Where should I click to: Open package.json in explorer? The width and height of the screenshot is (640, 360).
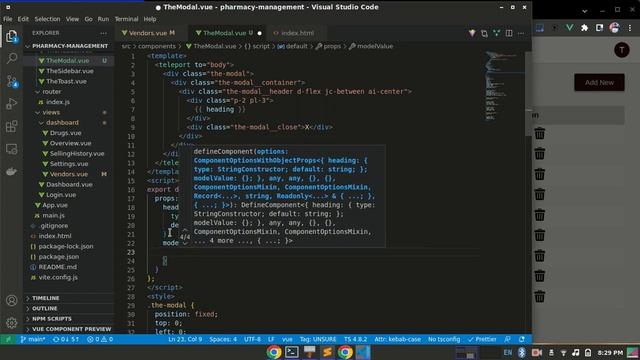59,257
